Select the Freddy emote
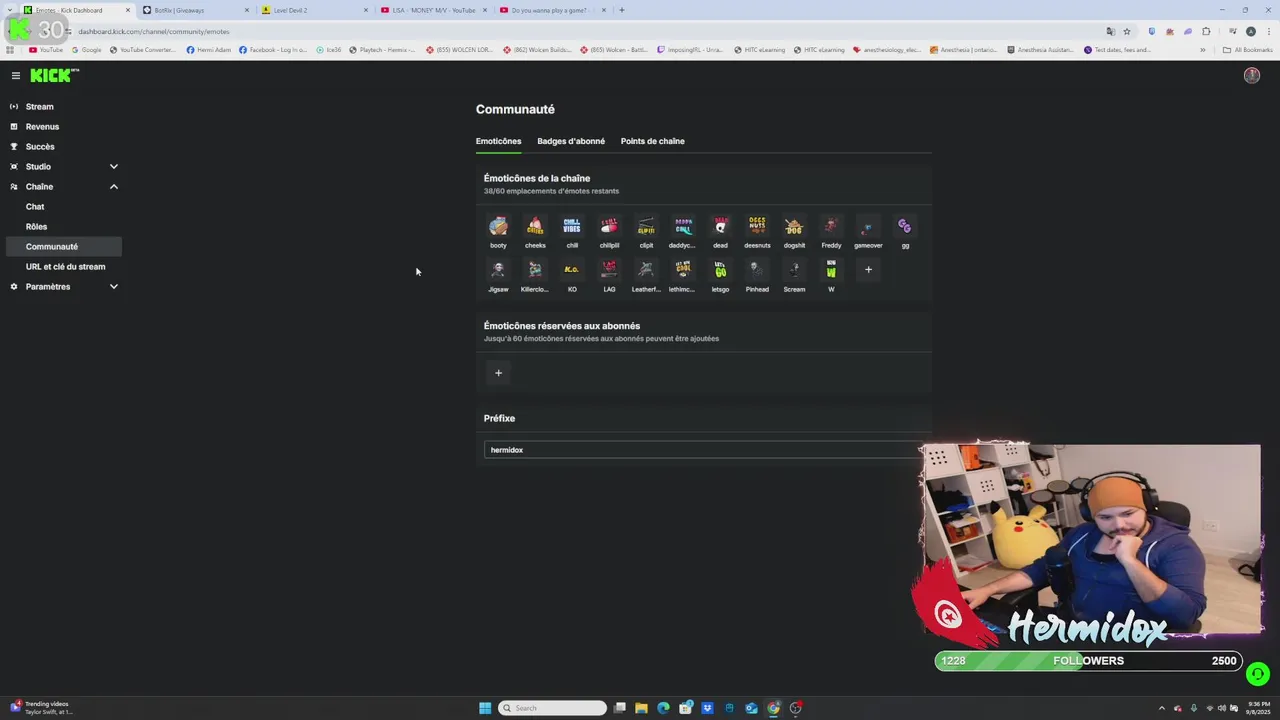This screenshot has height=720, width=1280. 831,226
